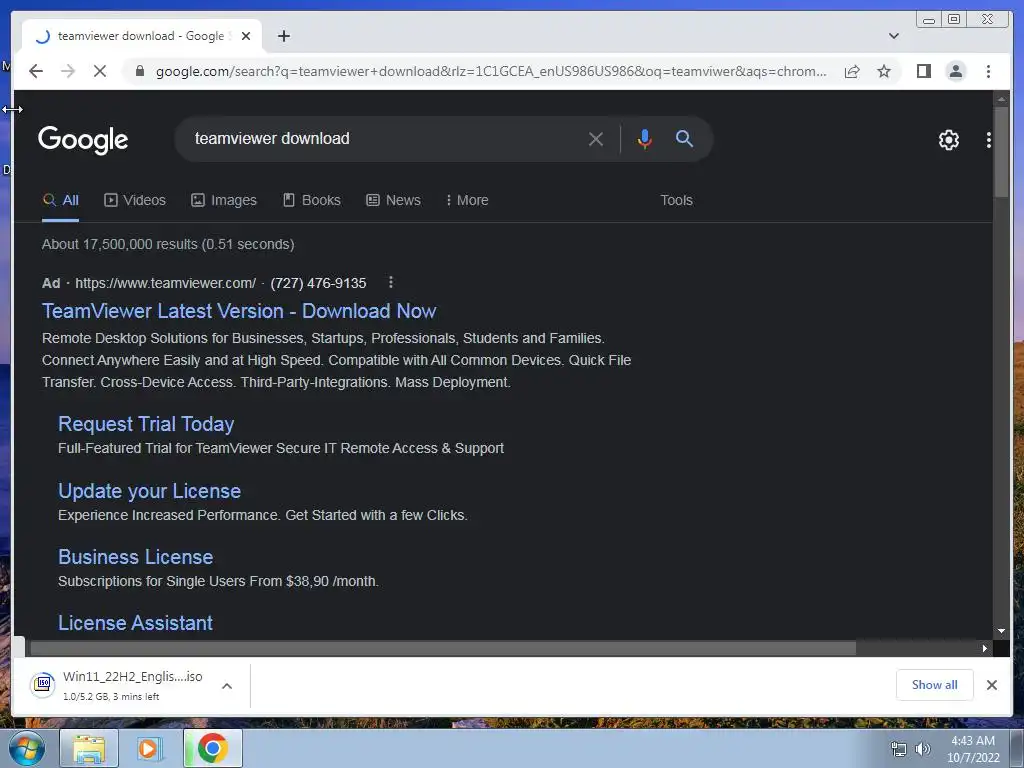Stop loading the page
1024x768 pixels.
pos(100,71)
